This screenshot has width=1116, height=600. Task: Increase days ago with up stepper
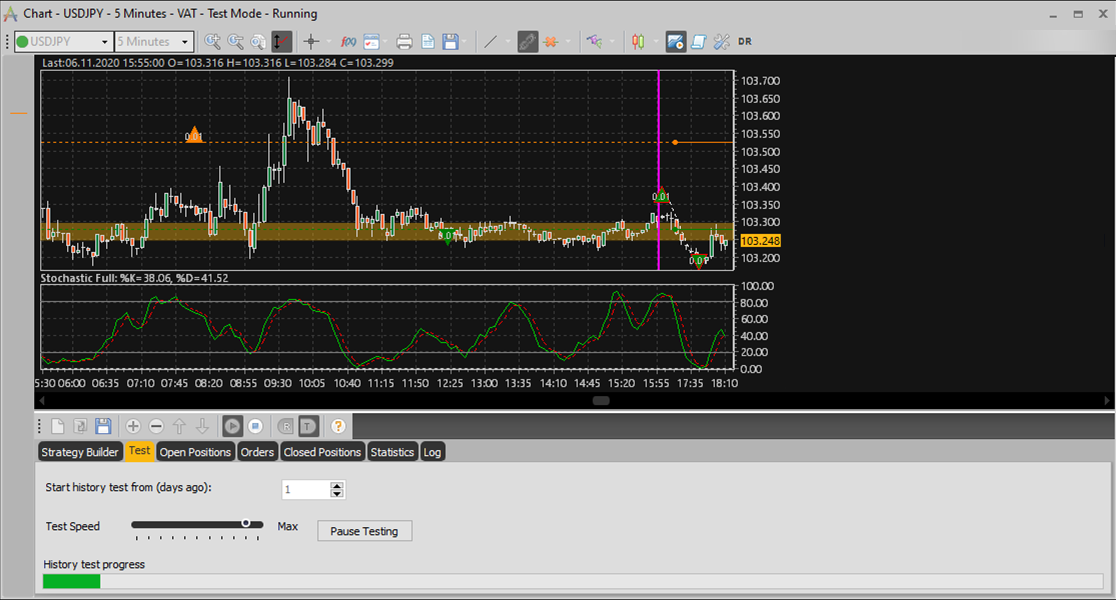pos(337,485)
